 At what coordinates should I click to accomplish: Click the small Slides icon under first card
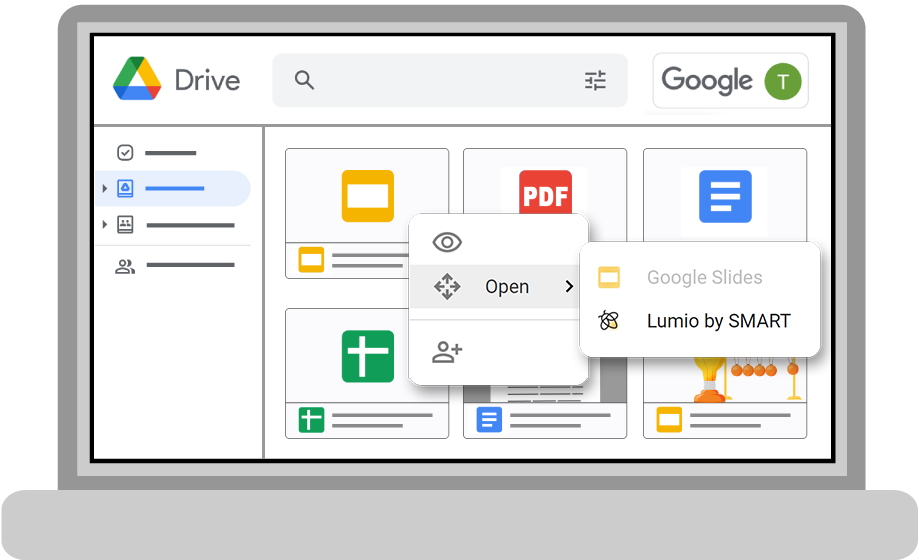[x=311, y=260]
